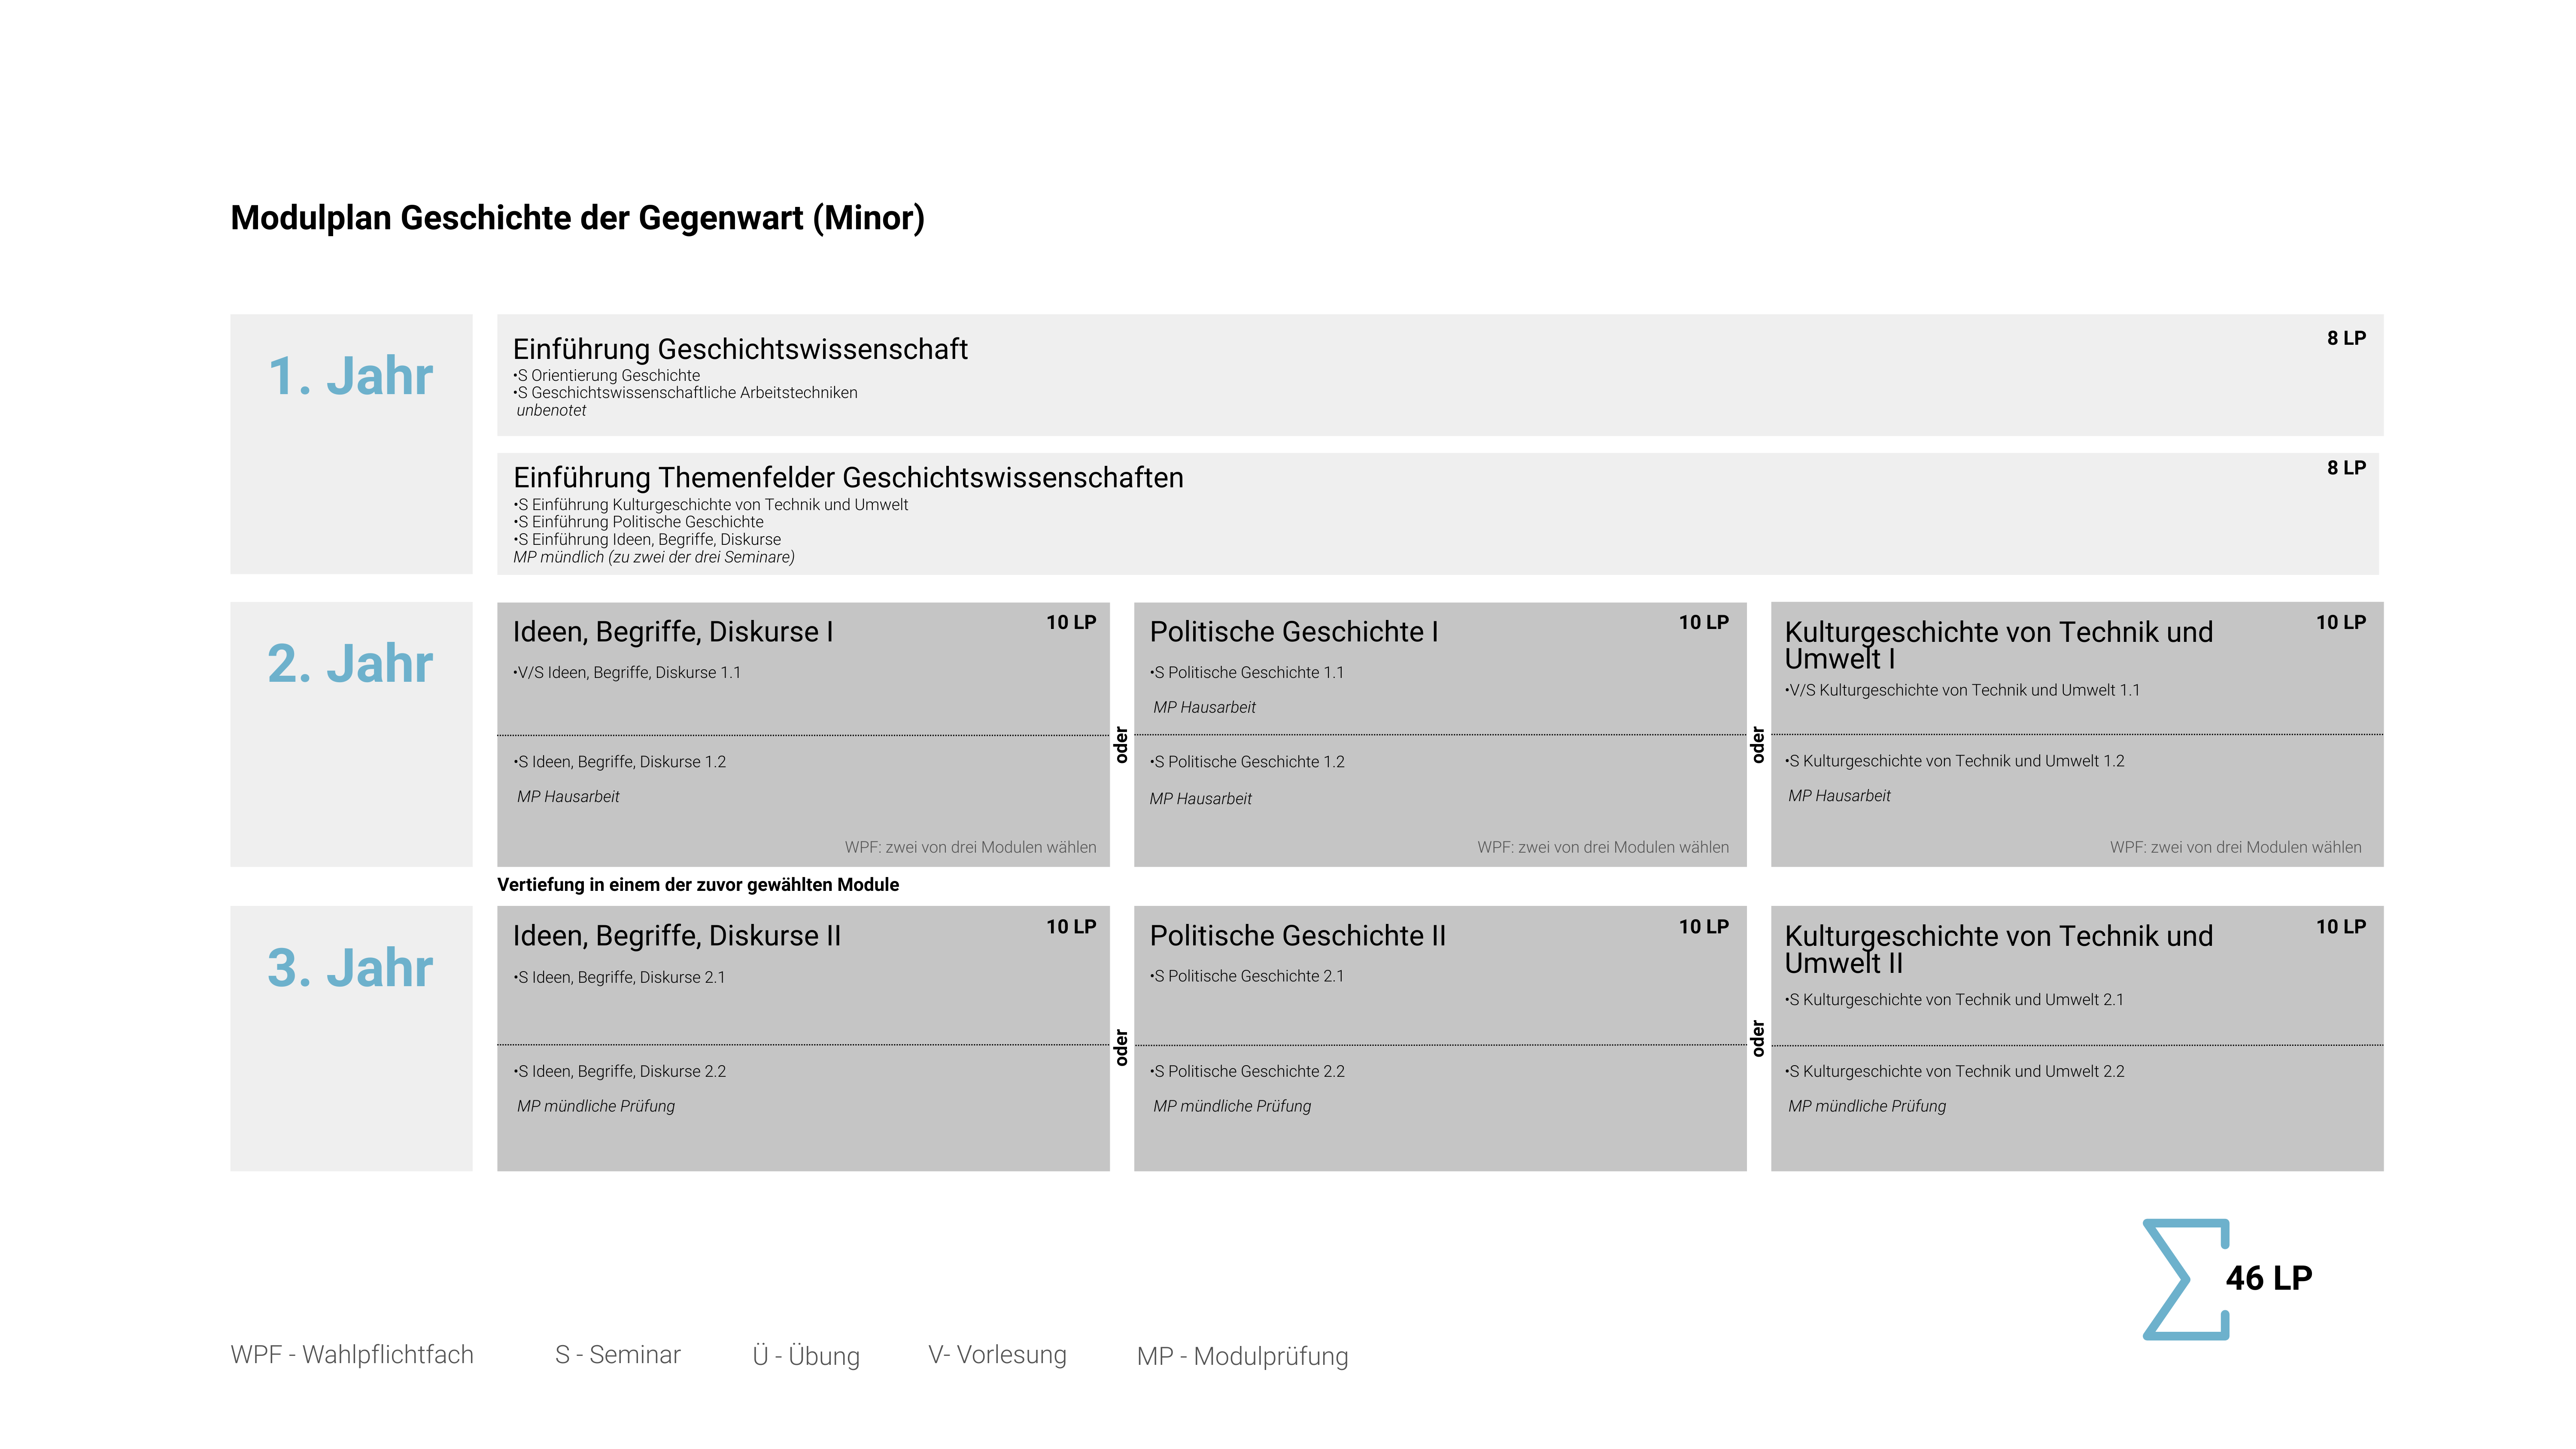Click S Politische Geschichte 2.2 seminar entry
This screenshot has width=2576, height=1449.
(x=1247, y=1071)
